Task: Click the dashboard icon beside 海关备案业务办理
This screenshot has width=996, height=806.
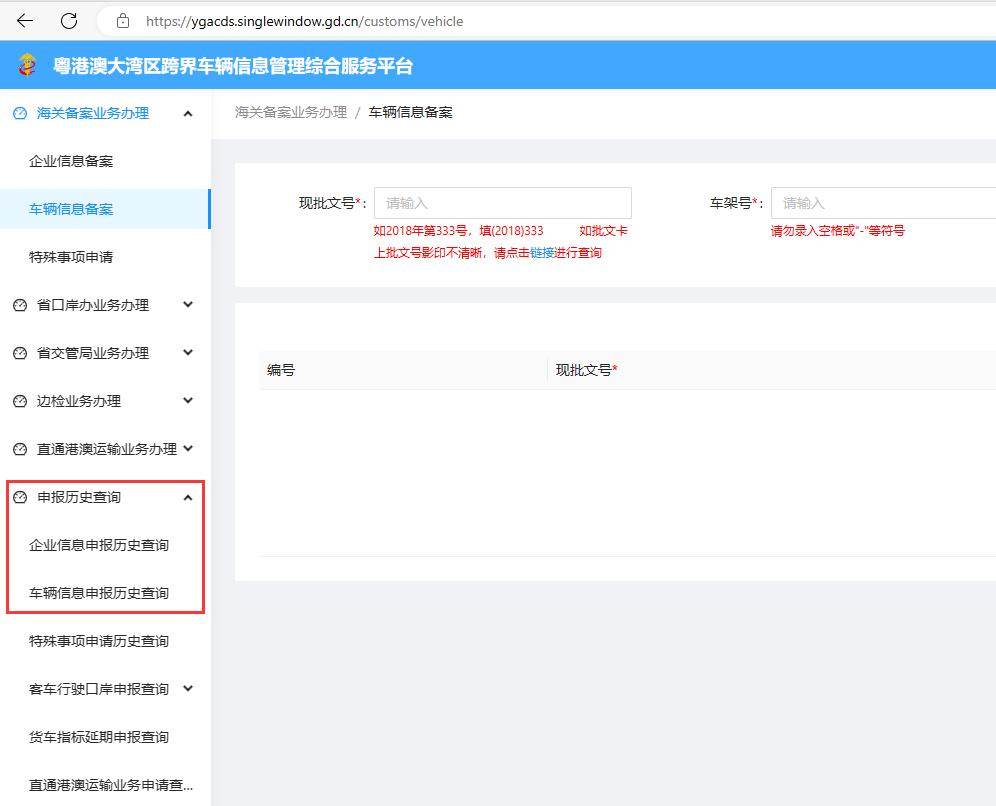Action: pyautogui.click(x=20, y=114)
